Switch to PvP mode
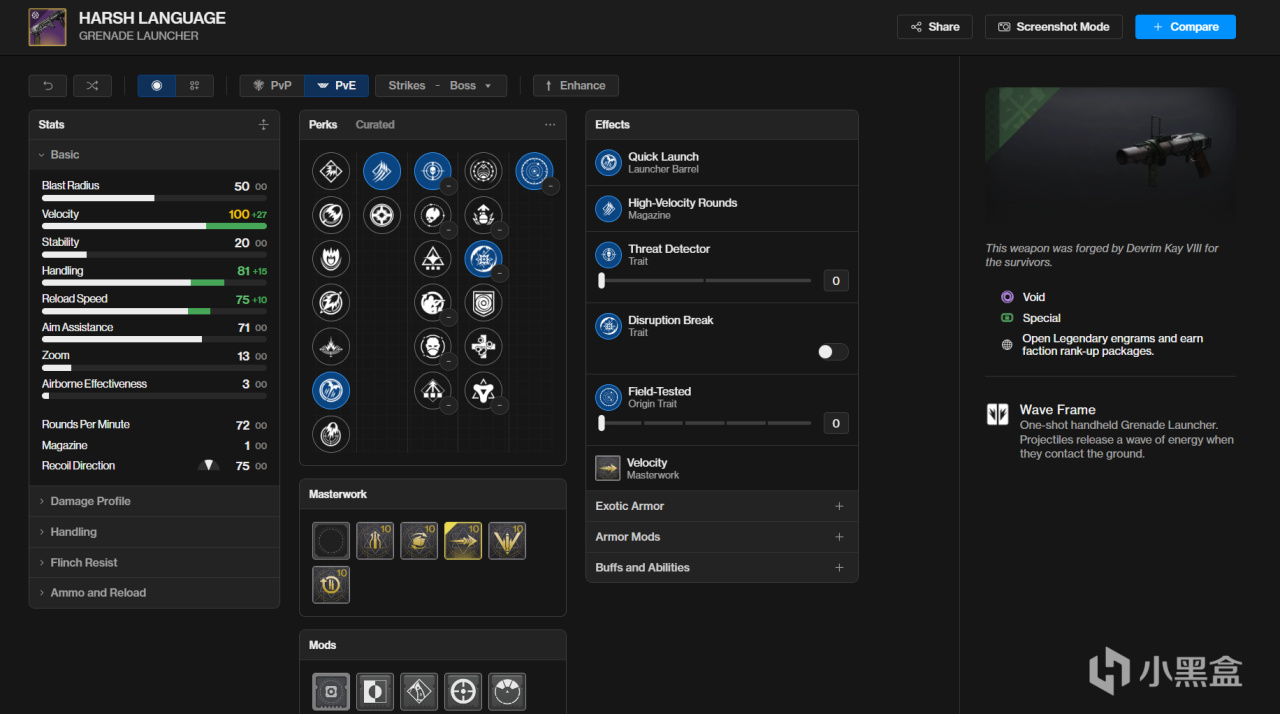 [x=272, y=86]
